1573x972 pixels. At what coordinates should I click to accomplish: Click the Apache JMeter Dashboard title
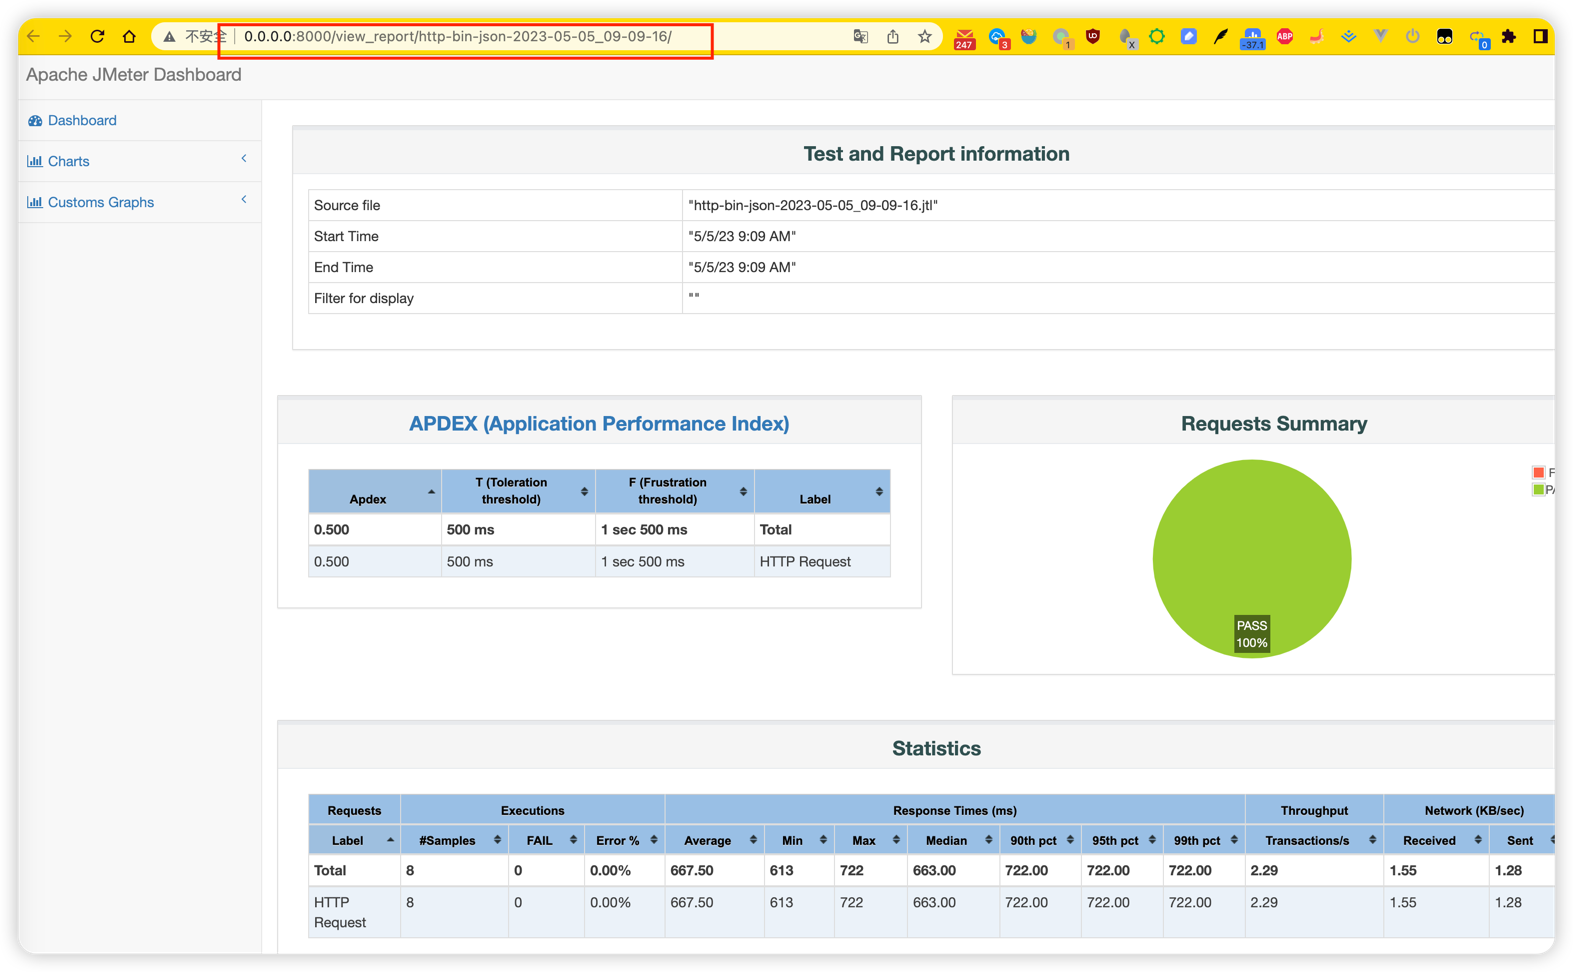coord(134,75)
